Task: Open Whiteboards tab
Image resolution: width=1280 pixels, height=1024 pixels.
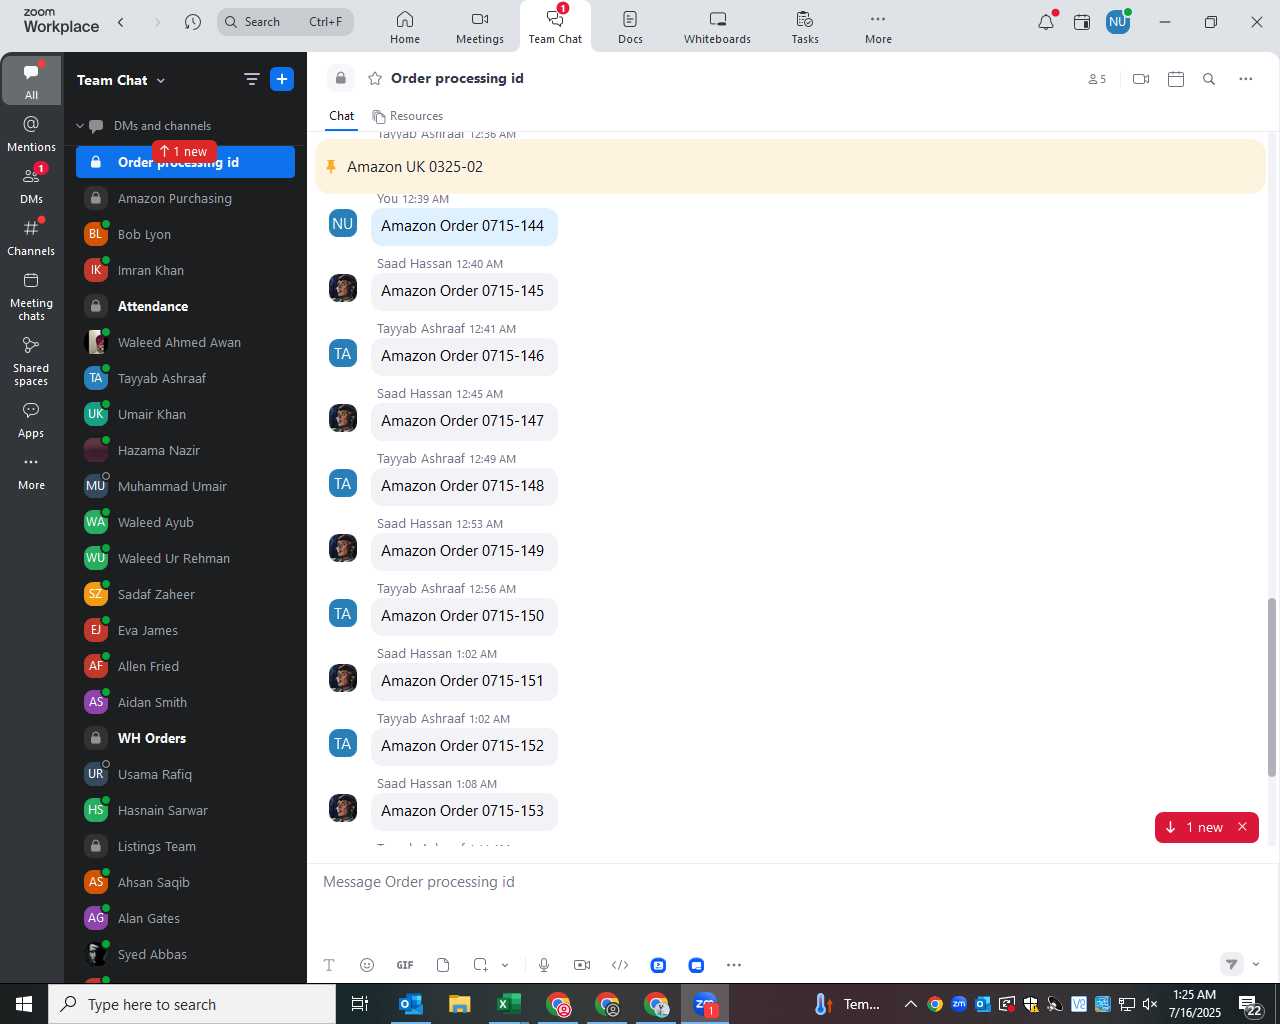Action: [717, 27]
